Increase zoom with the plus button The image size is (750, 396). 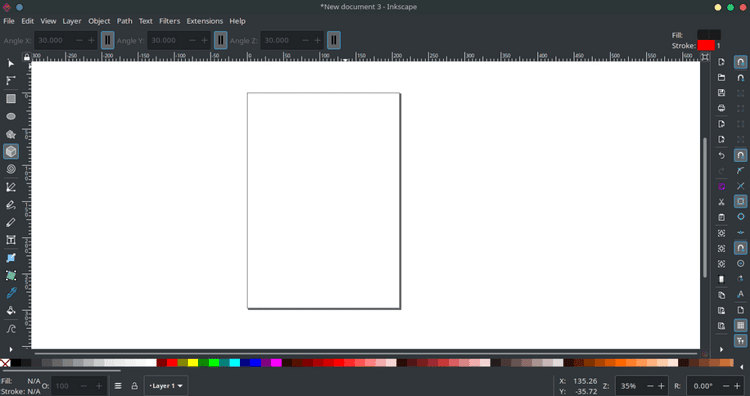click(661, 386)
